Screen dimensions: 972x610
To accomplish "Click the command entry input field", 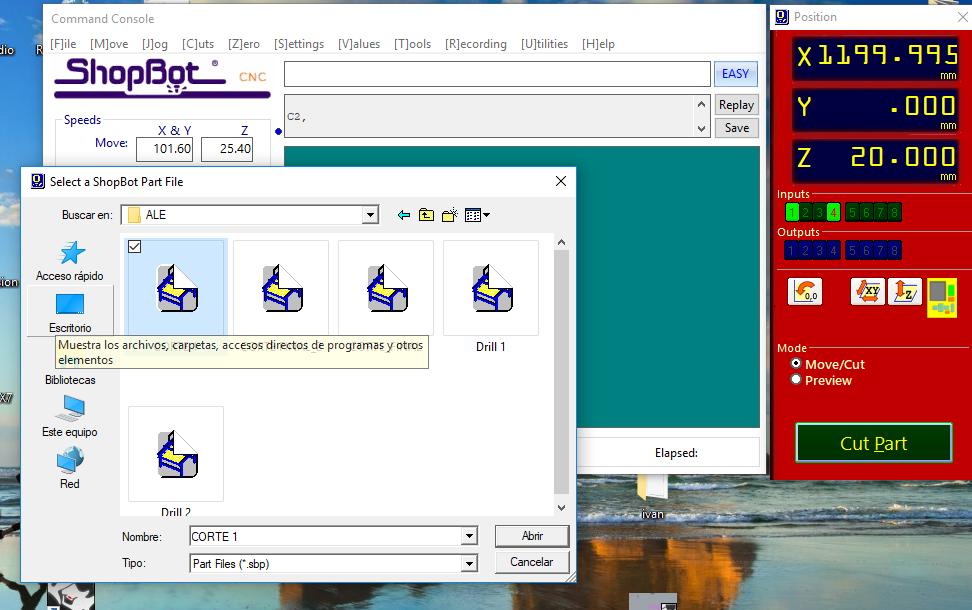I will [497, 74].
